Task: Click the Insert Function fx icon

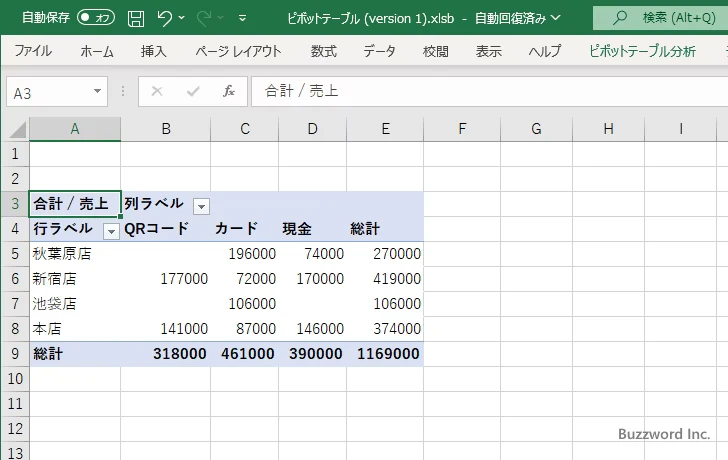Action: pyautogui.click(x=228, y=91)
